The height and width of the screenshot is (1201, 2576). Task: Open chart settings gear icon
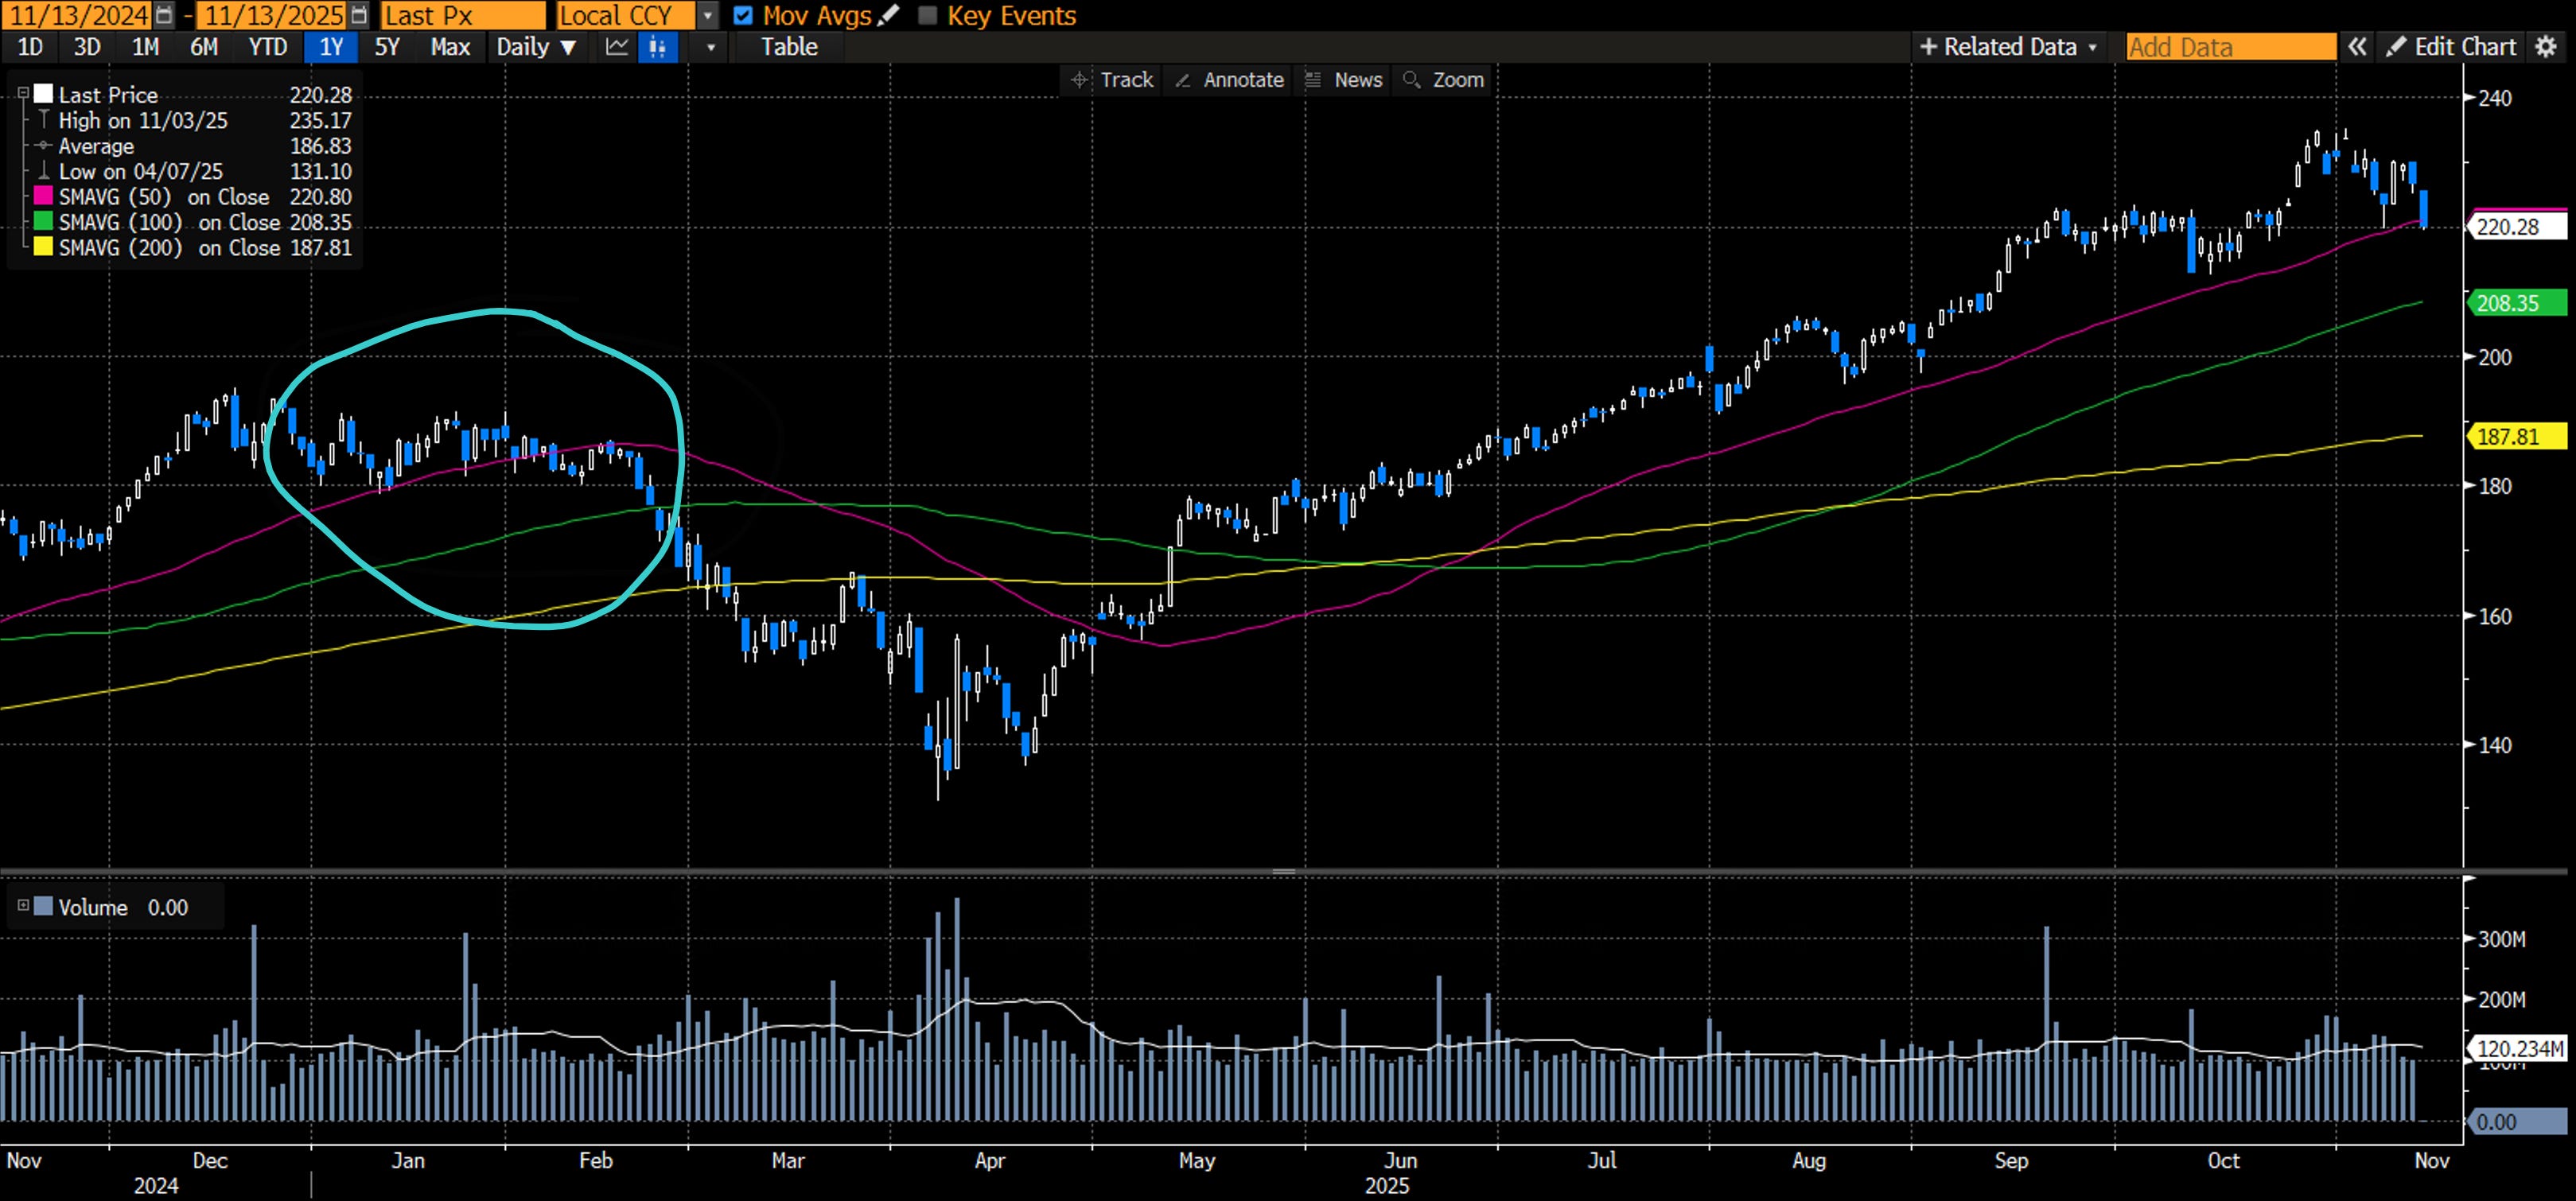coord(2547,47)
